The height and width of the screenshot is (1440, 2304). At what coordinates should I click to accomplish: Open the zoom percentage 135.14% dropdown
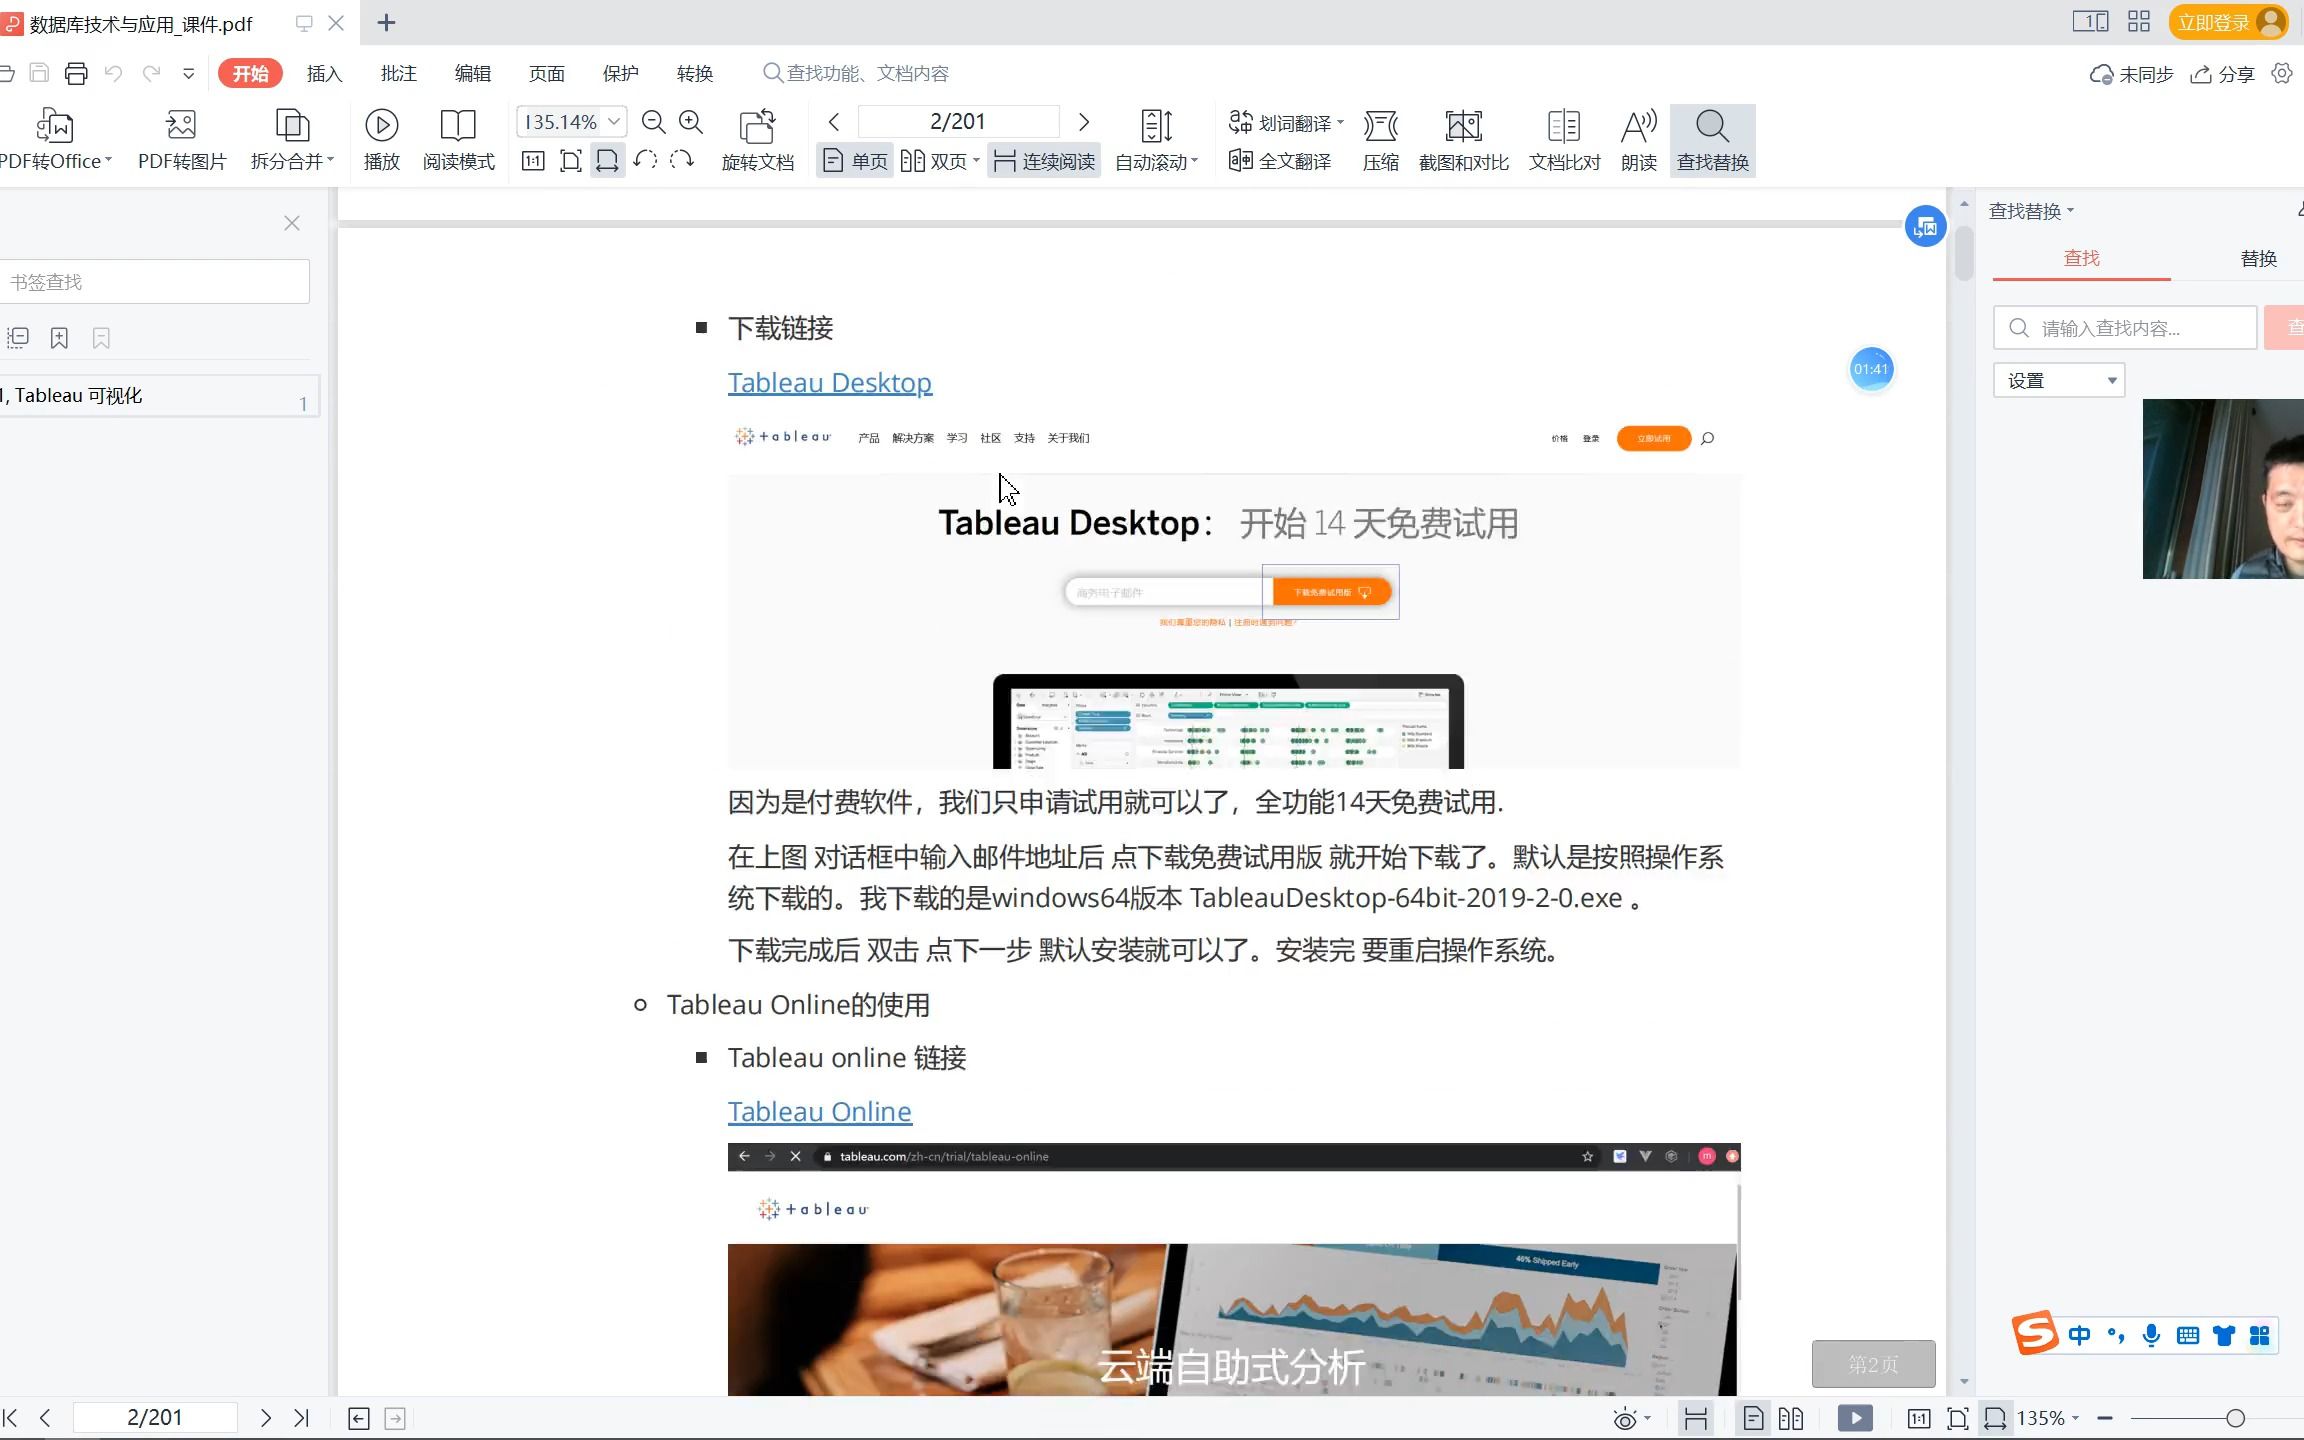point(614,122)
